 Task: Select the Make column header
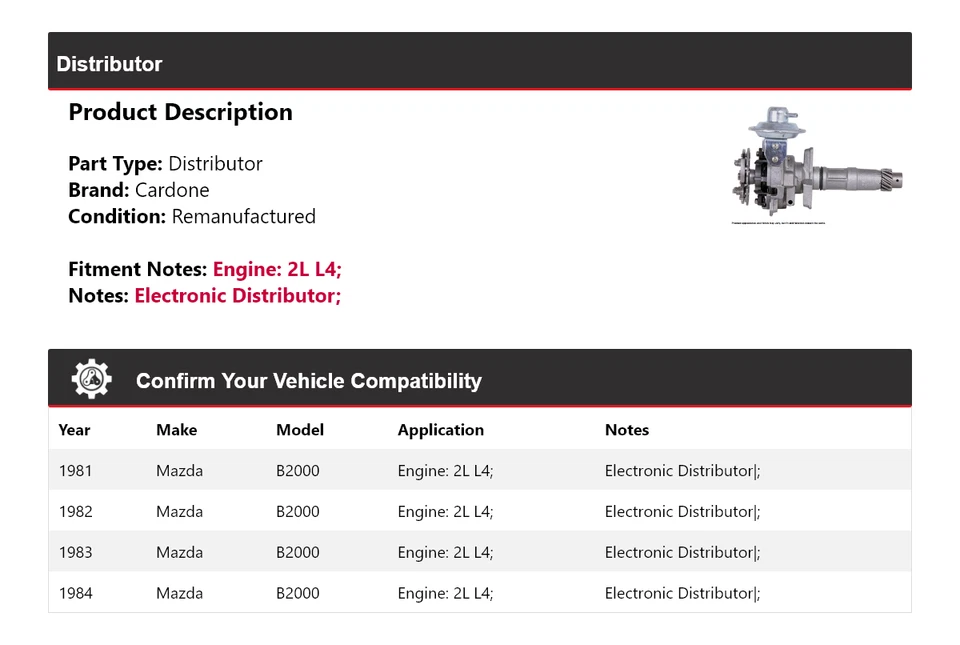[176, 430]
